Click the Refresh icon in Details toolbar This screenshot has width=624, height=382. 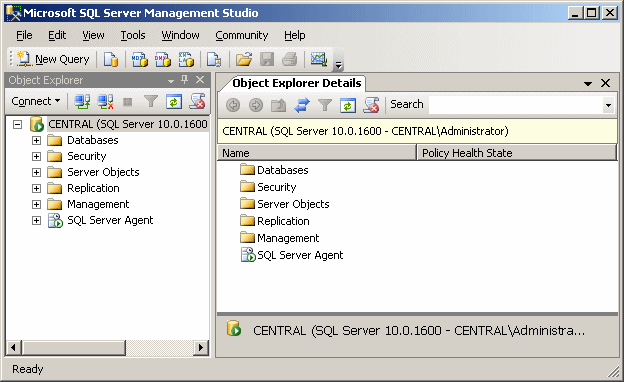point(348,105)
